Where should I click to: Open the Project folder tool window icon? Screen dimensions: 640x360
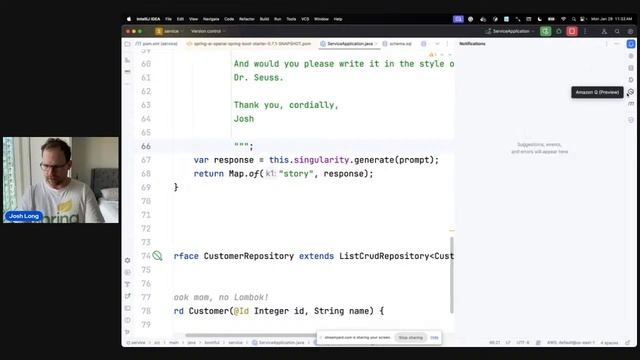tap(128, 44)
